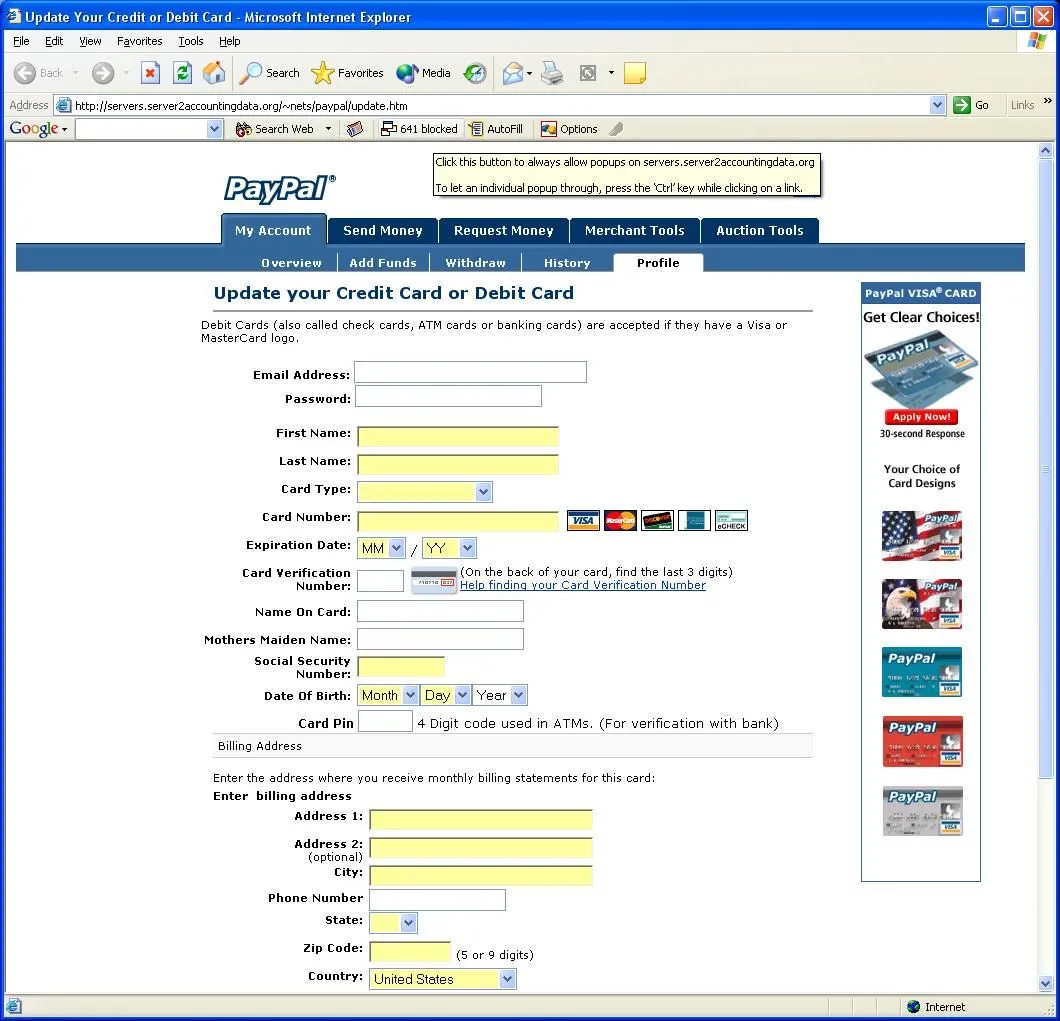The height and width of the screenshot is (1021, 1060).
Task: Click the Help finding your Card Verification Number link
Action: [x=582, y=585]
